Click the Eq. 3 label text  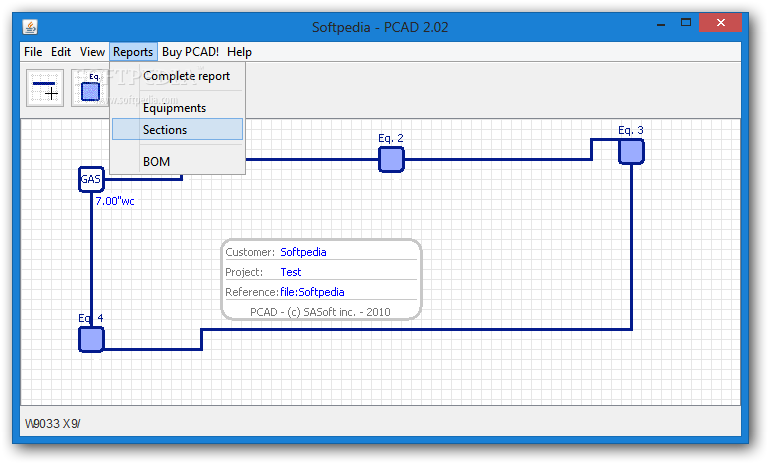point(631,130)
